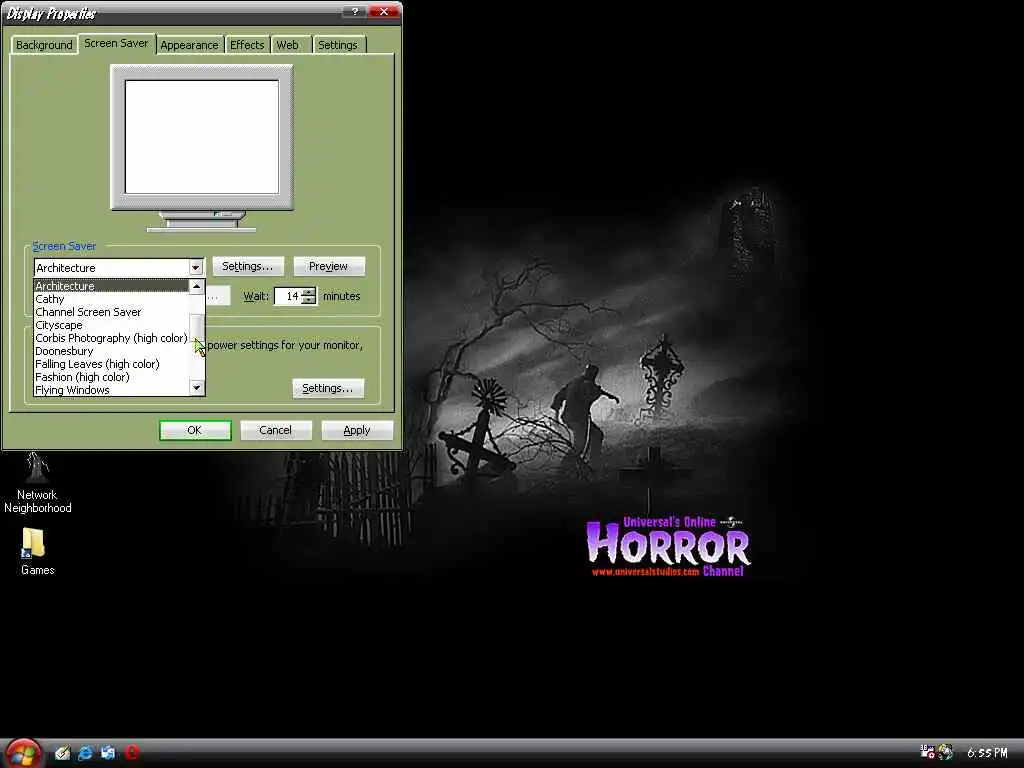Choose Flying Windows screen saver

click(111, 391)
